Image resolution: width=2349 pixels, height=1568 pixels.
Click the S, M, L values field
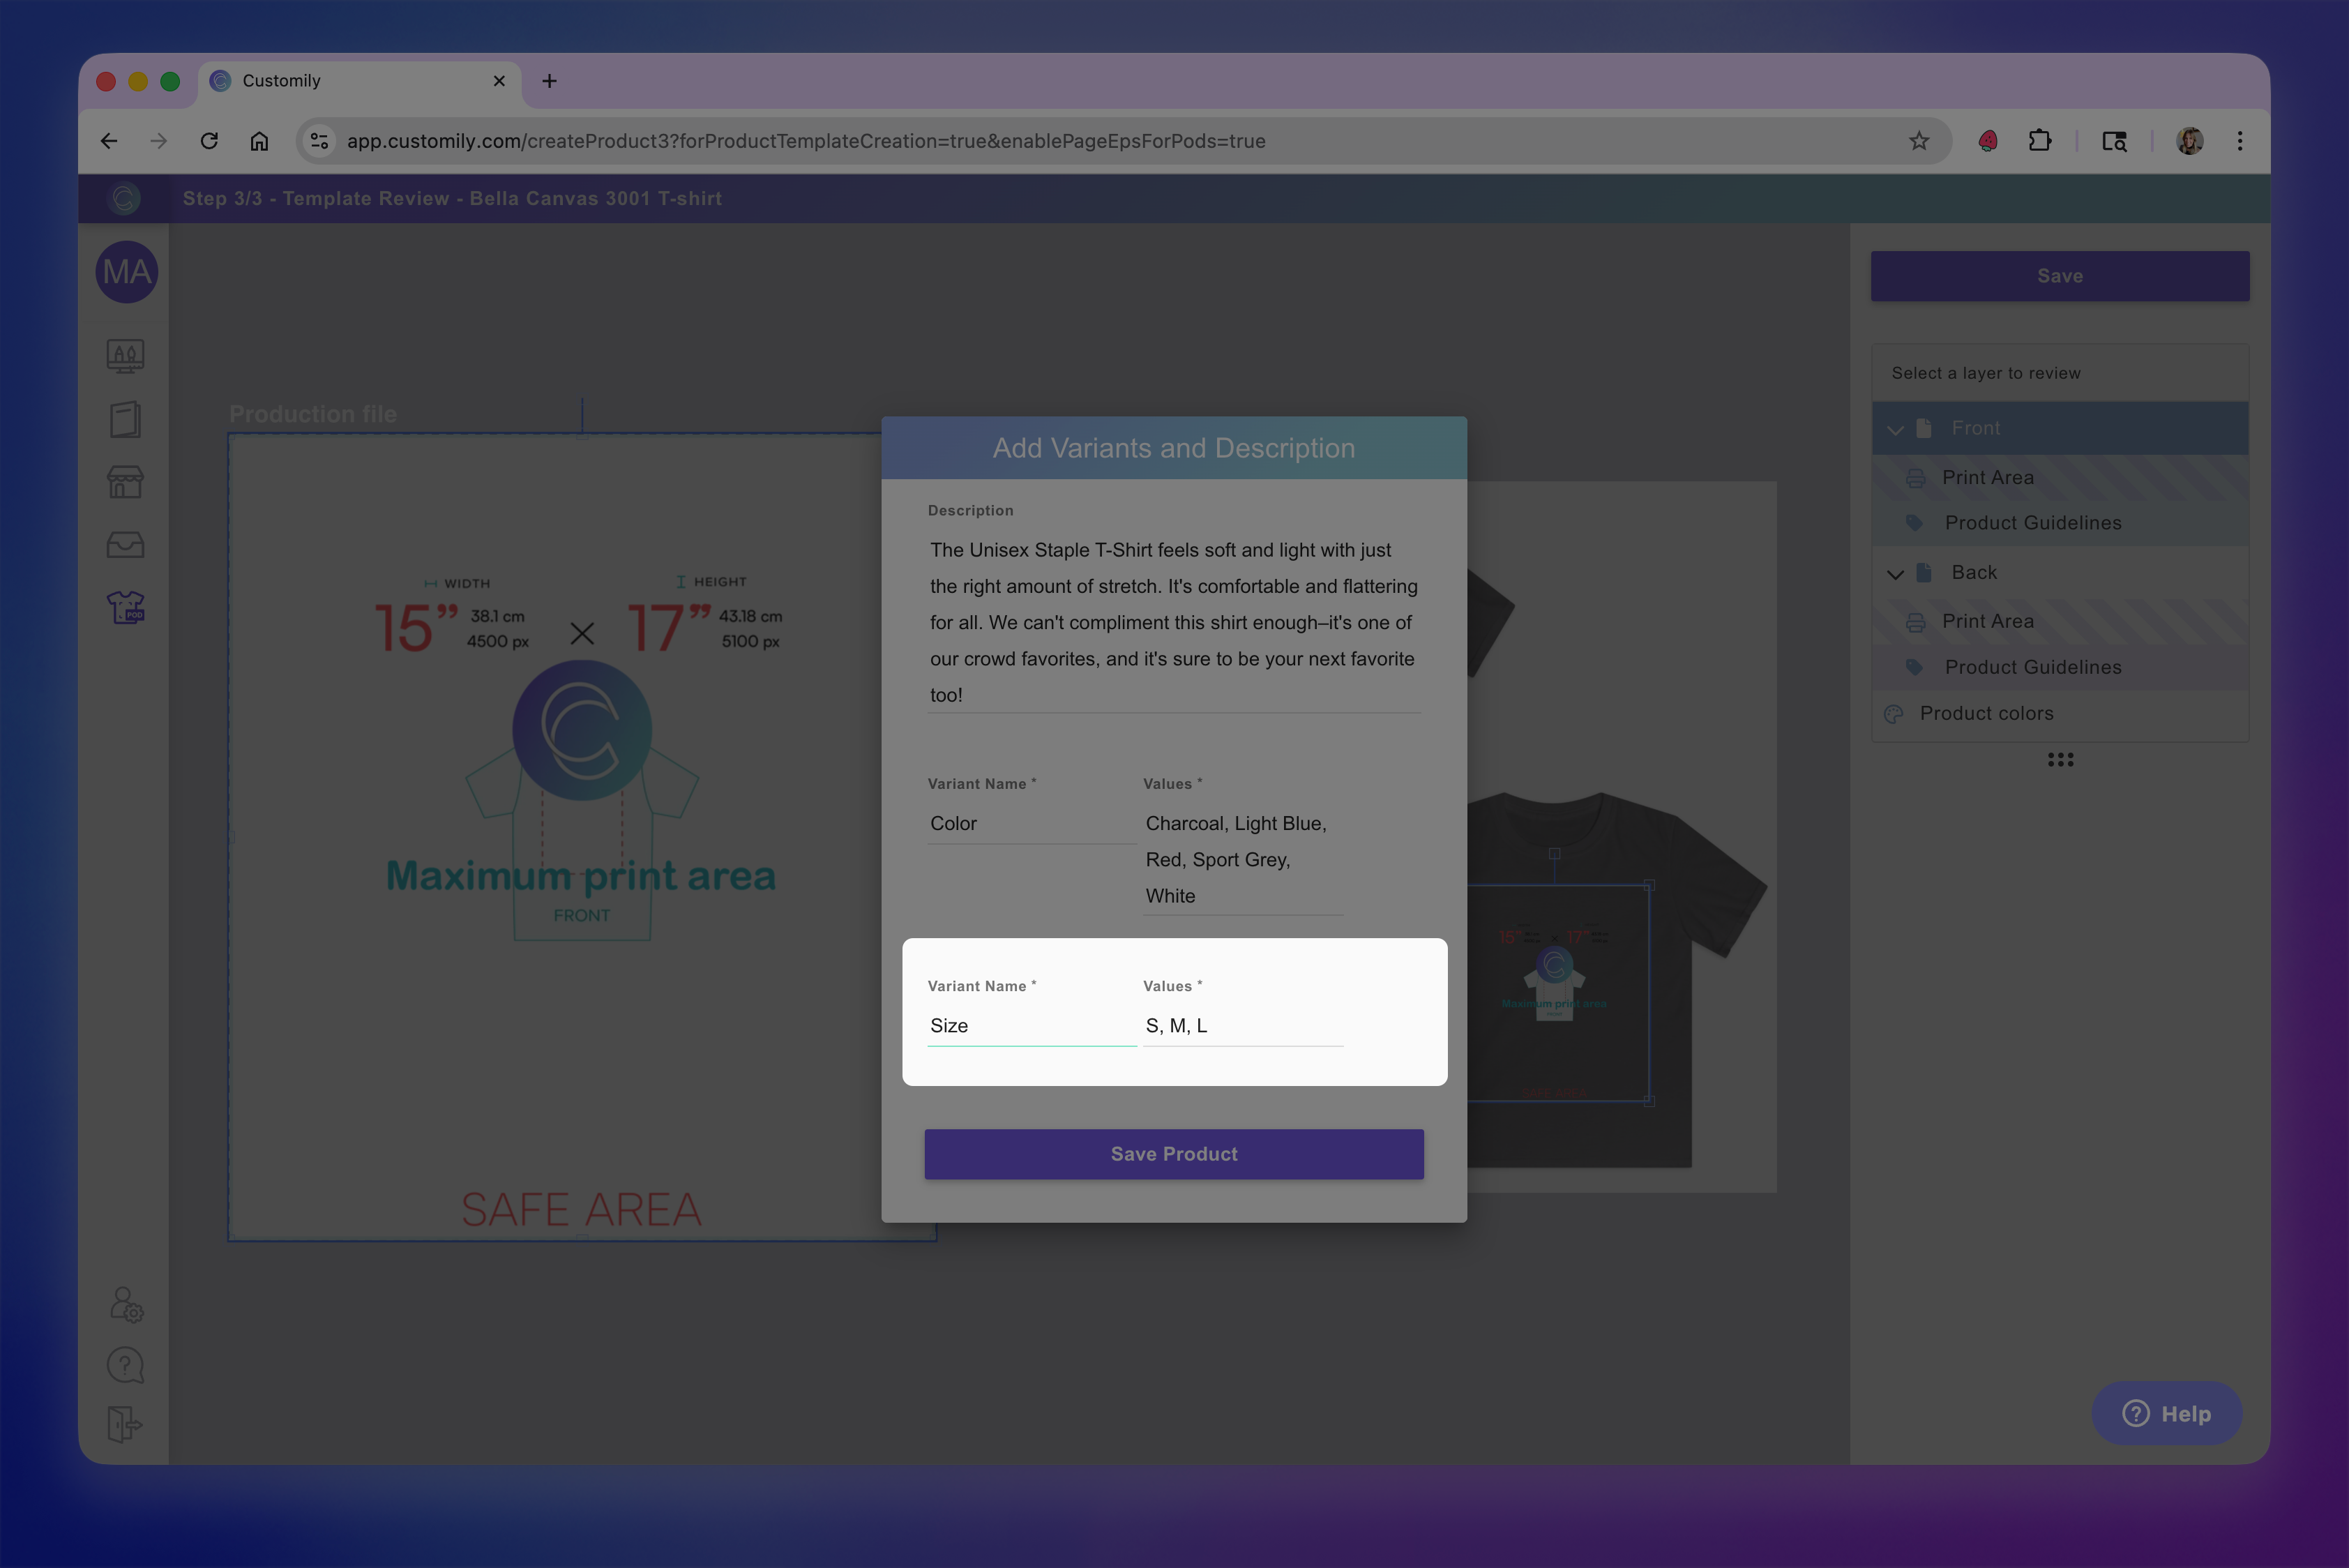click(x=1242, y=1026)
